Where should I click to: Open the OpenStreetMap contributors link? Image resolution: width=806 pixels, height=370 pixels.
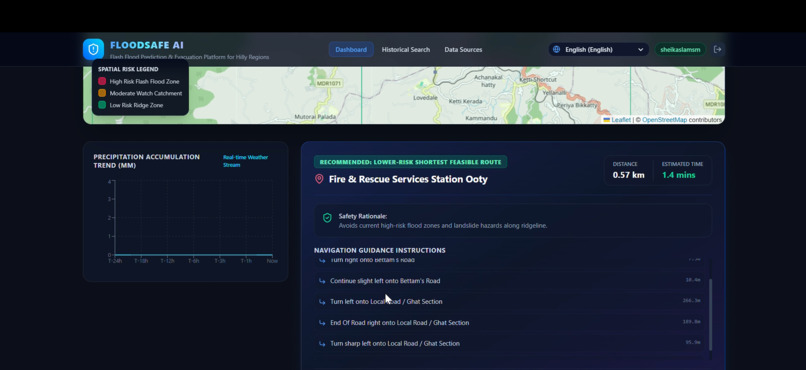(x=664, y=120)
